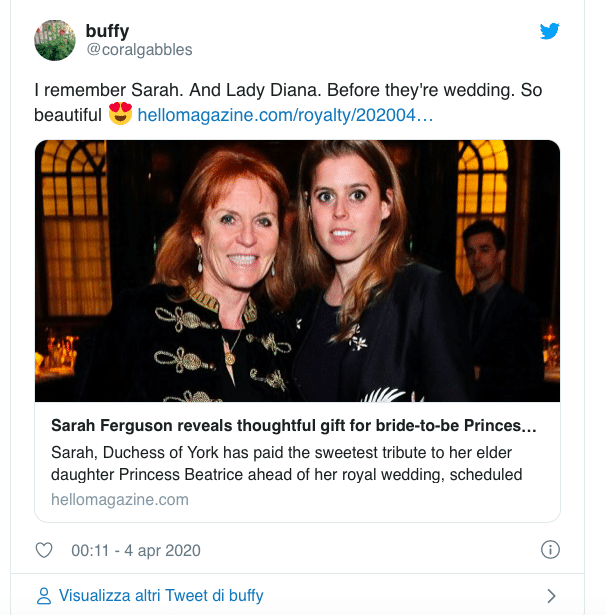Click the display name 'buffy'
This screenshot has width=606, height=615.
click(107, 31)
